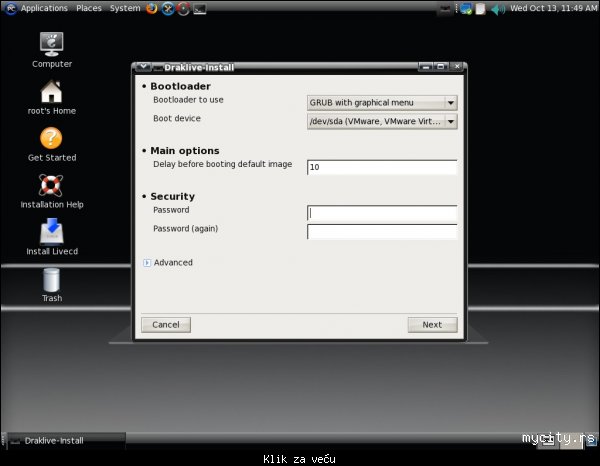Image resolution: width=600 pixels, height=466 pixels.
Task: Open the System menu
Action: coord(125,8)
